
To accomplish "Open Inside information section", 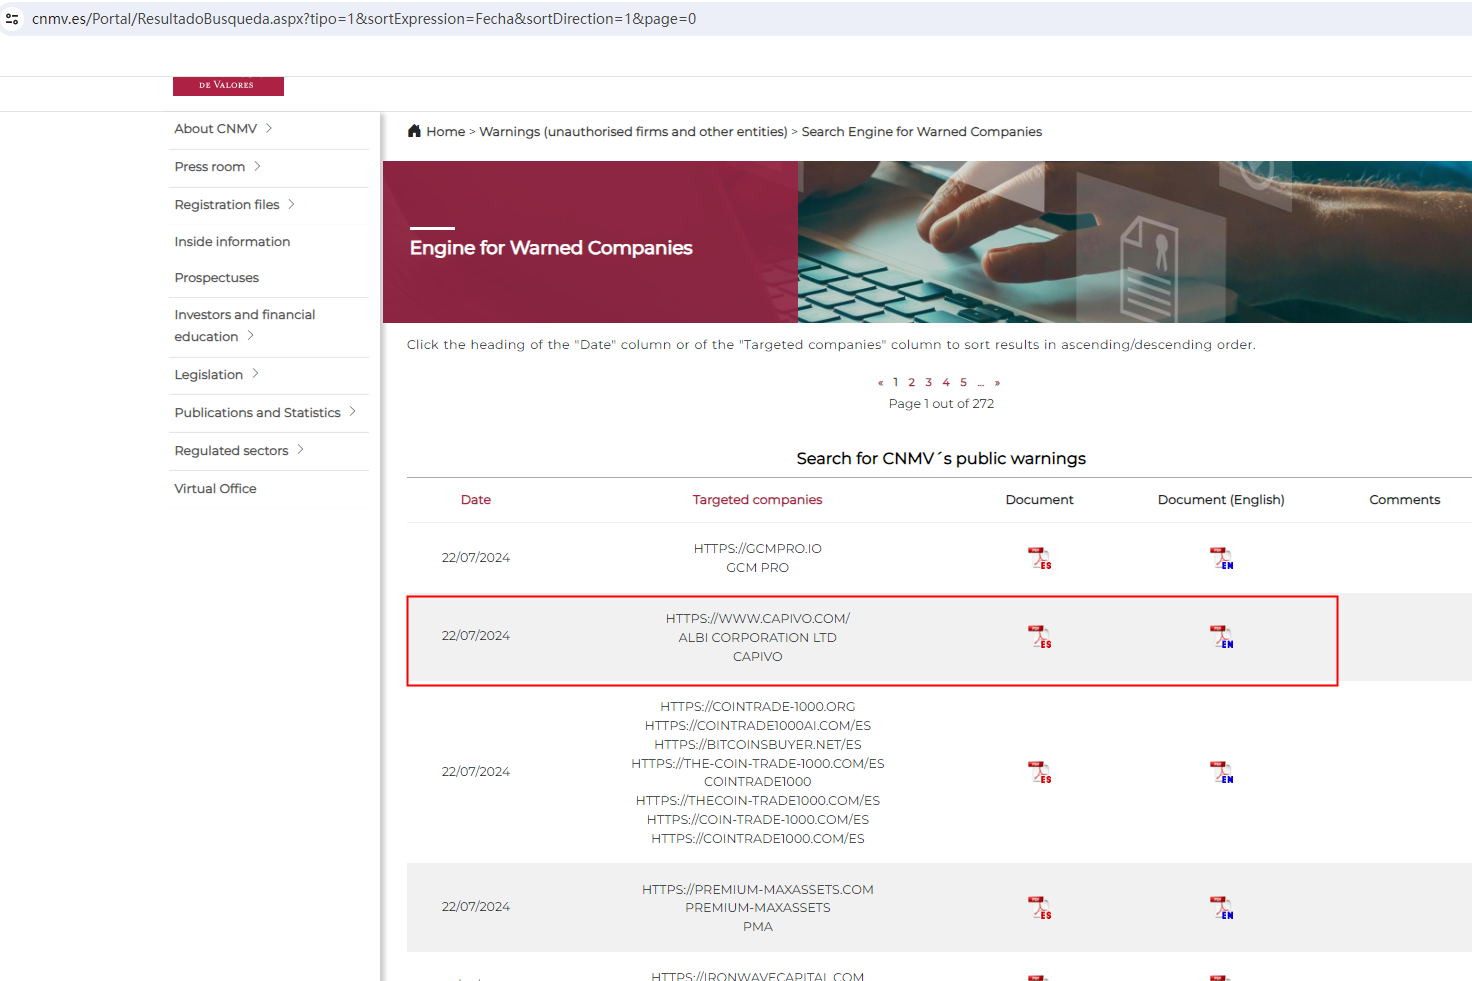I will [232, 242].
